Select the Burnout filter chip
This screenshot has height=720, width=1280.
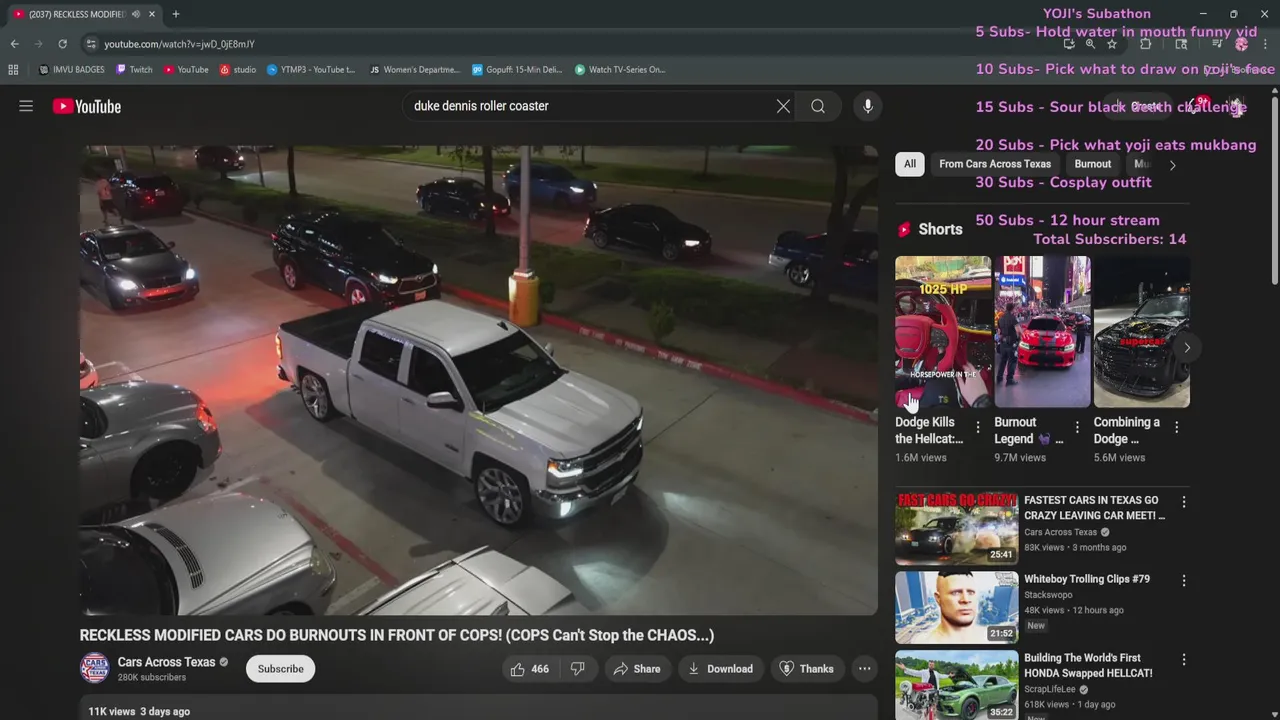(1093, 164)
